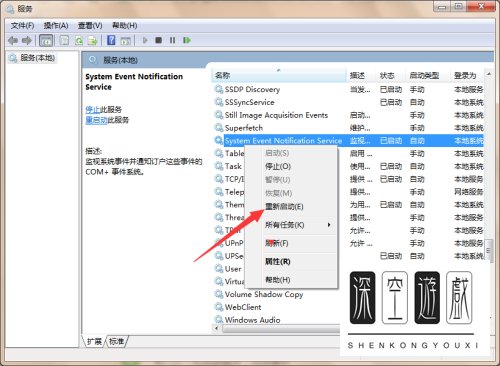Open the 操作(A) menu
500x366 pixels.
[x=56, y=26]
